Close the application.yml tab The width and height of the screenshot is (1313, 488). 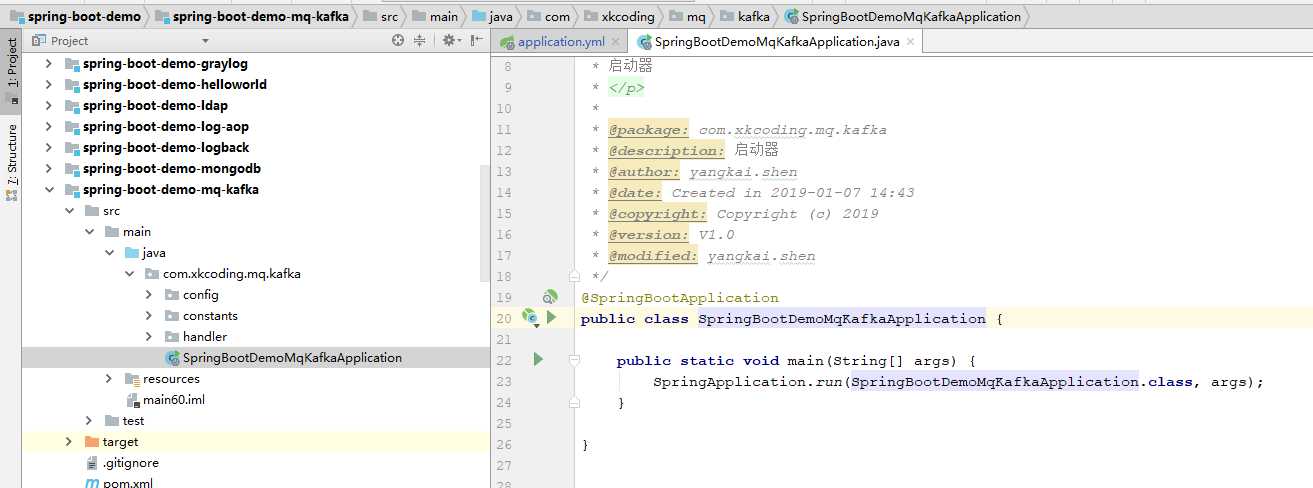click(615, 42)
